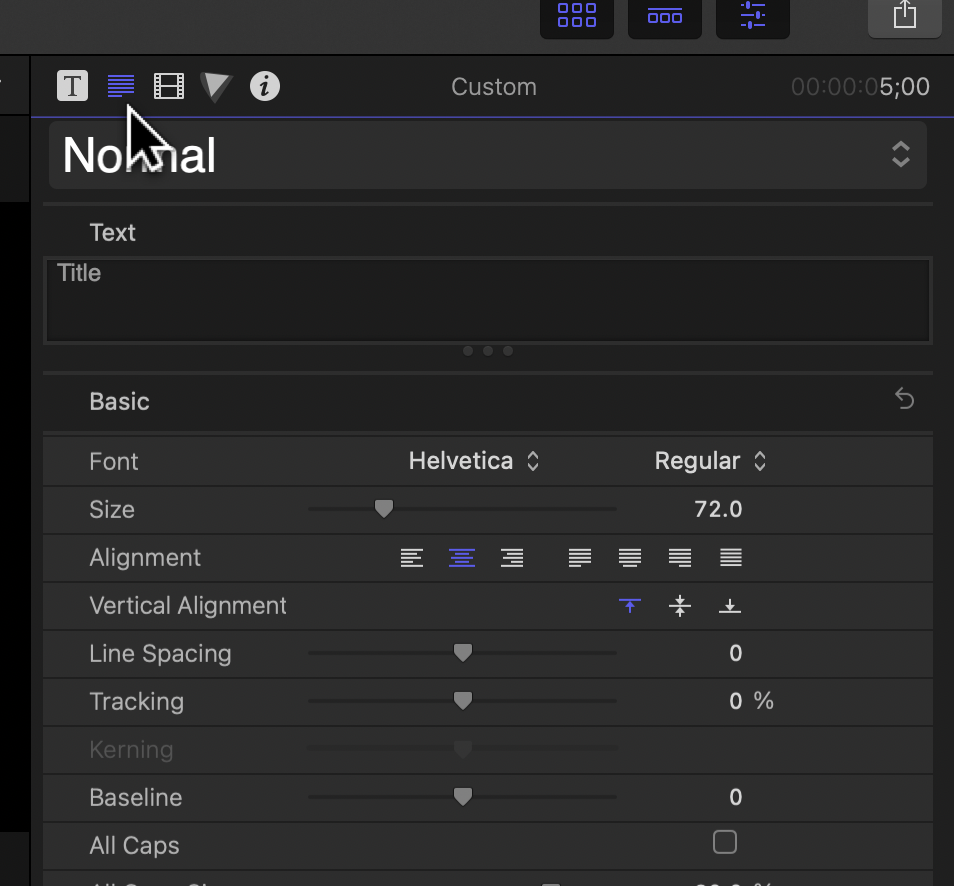Set text alignment to left
The image size is (954, 886).
[x=412, y=558]
